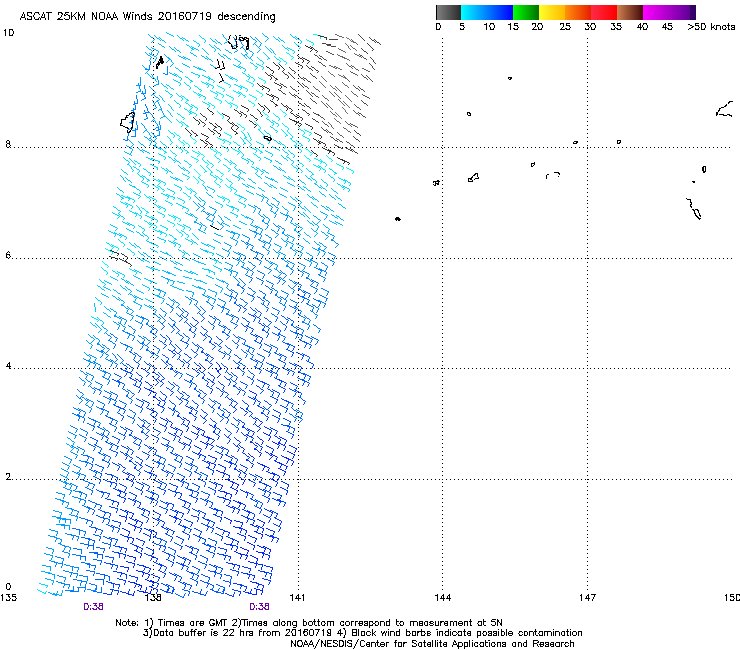Click the note line beginning "3)Data buffer is 22 hrs"

click(x=362, y=633)
